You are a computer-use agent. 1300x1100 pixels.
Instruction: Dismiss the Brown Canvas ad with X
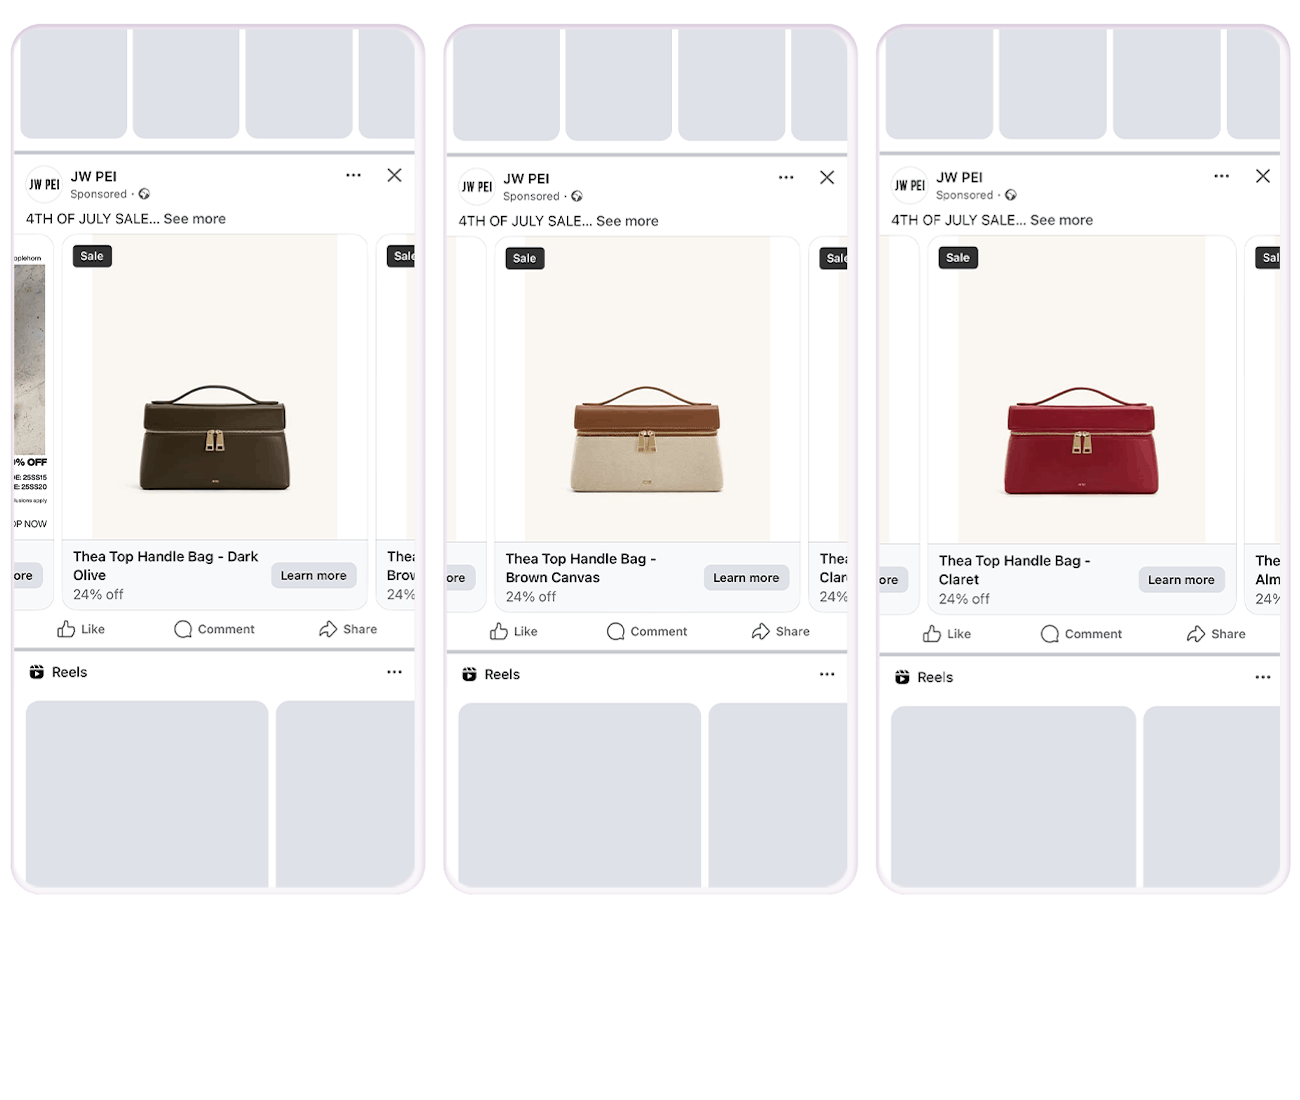pos(827,177)
